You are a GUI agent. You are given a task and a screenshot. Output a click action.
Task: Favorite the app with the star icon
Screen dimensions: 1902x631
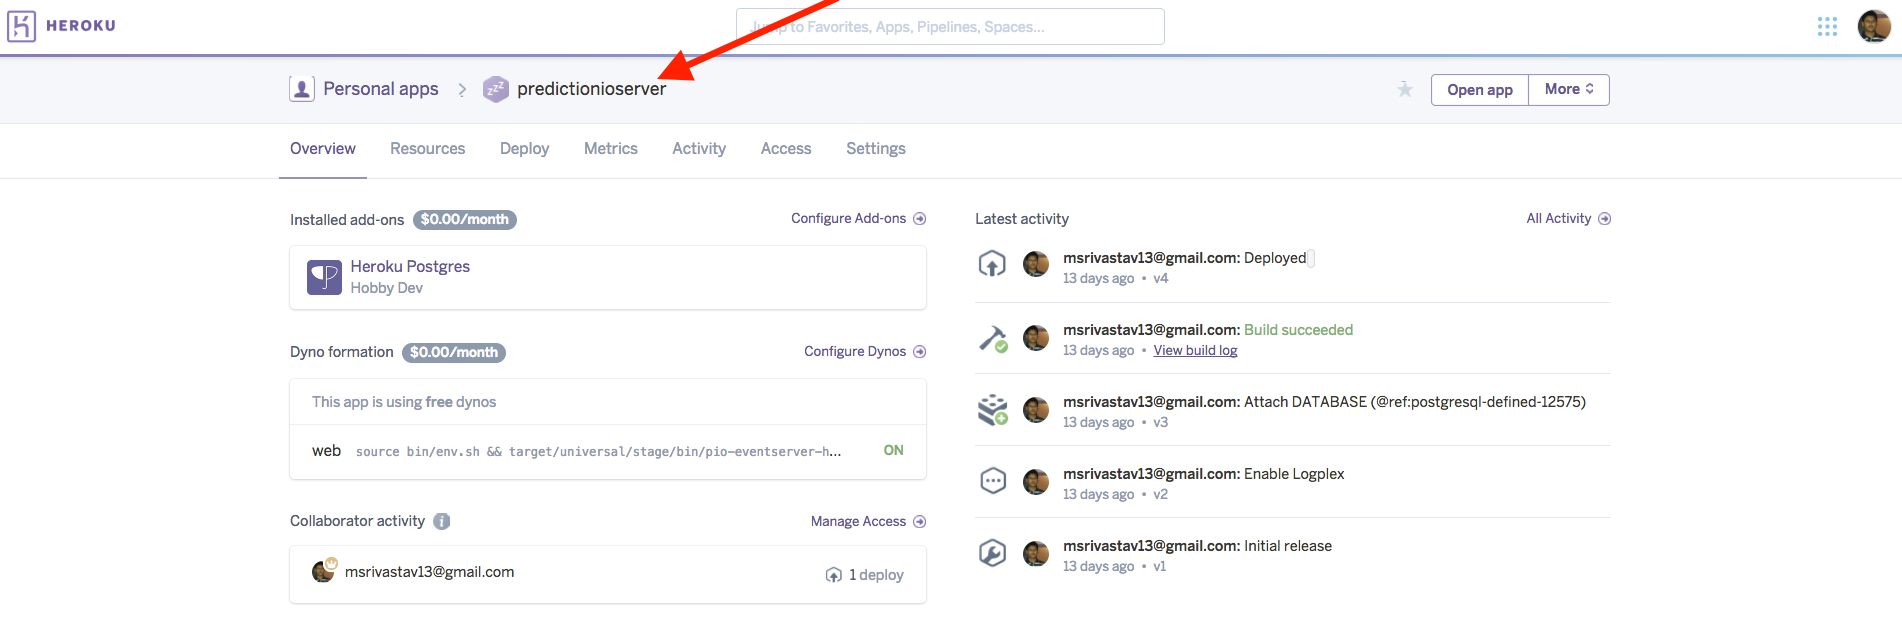[1405, 90]
